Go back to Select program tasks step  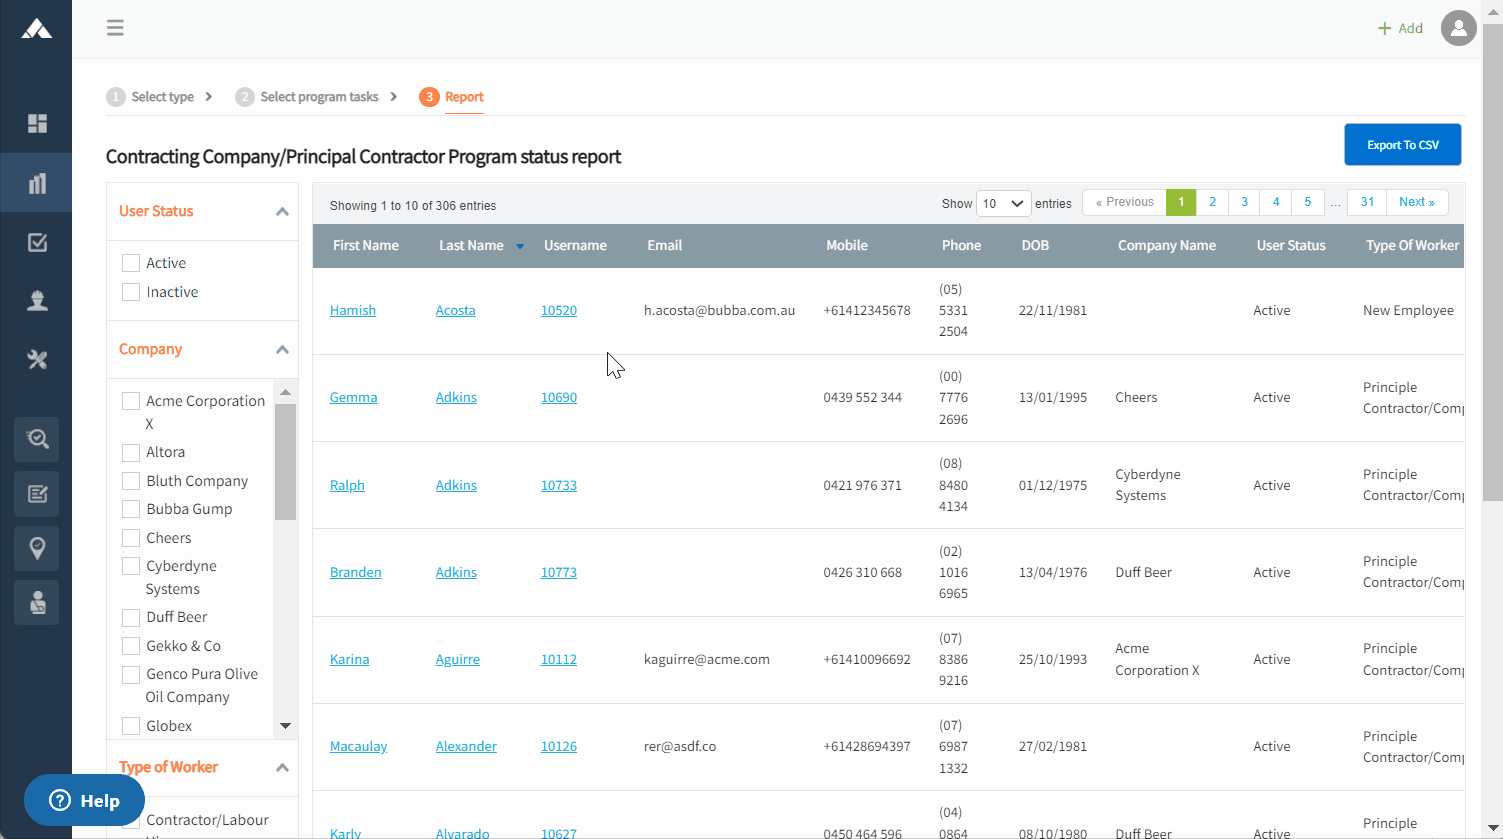pyautogui.click(x=318, y=97)
